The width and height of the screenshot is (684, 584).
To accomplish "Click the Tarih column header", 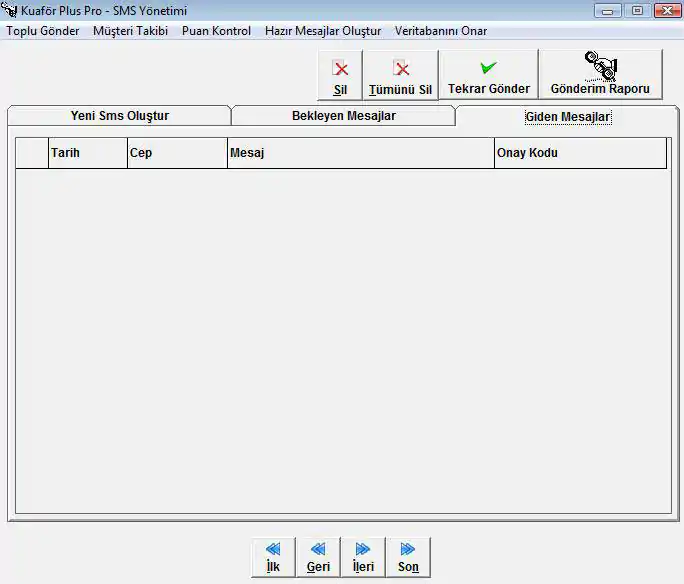I will (x=87, y=153).
